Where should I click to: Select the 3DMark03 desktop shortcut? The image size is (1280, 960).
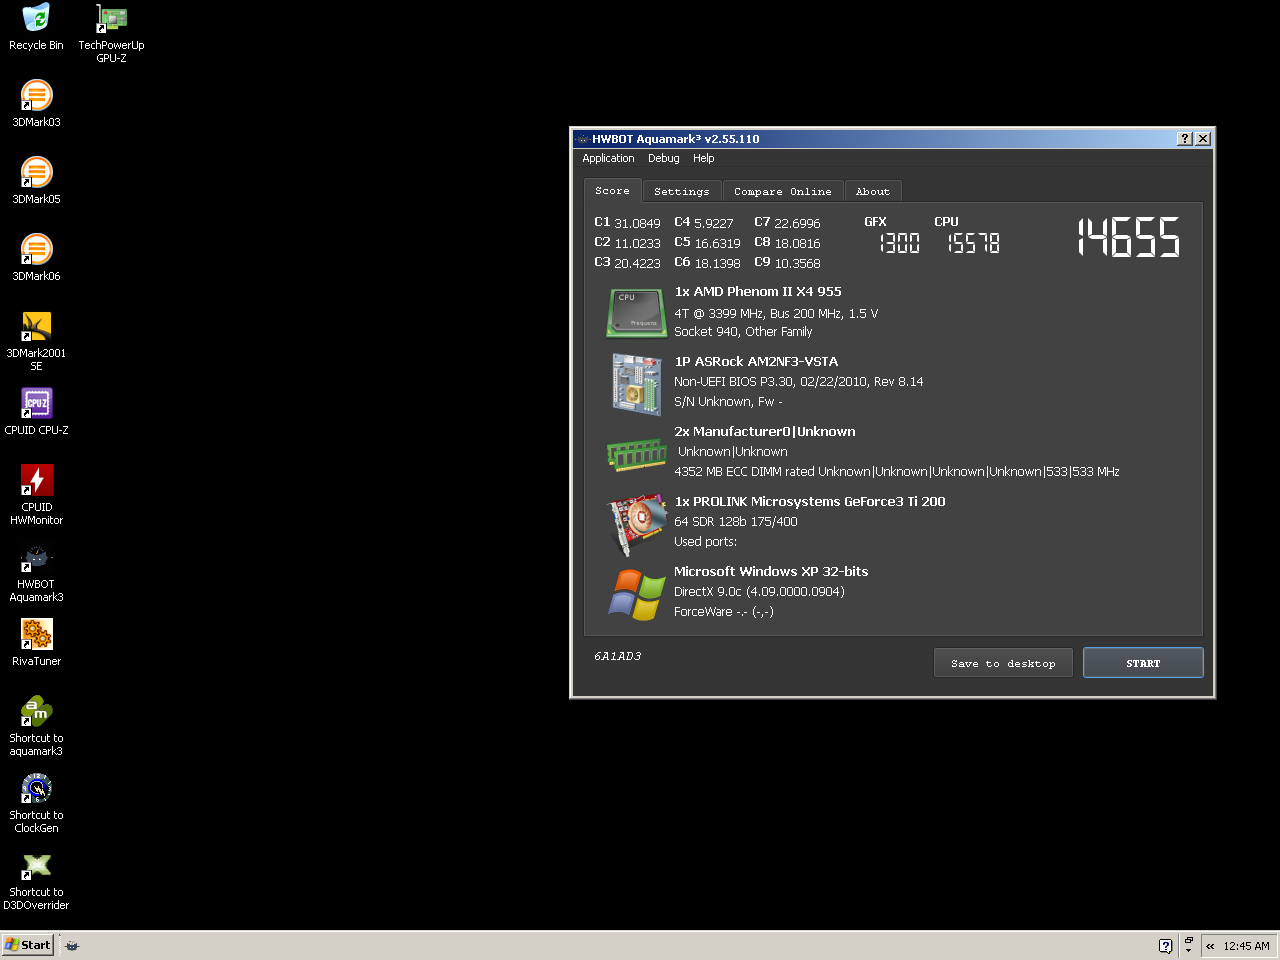pyautogui.click(x=36, y=103)
